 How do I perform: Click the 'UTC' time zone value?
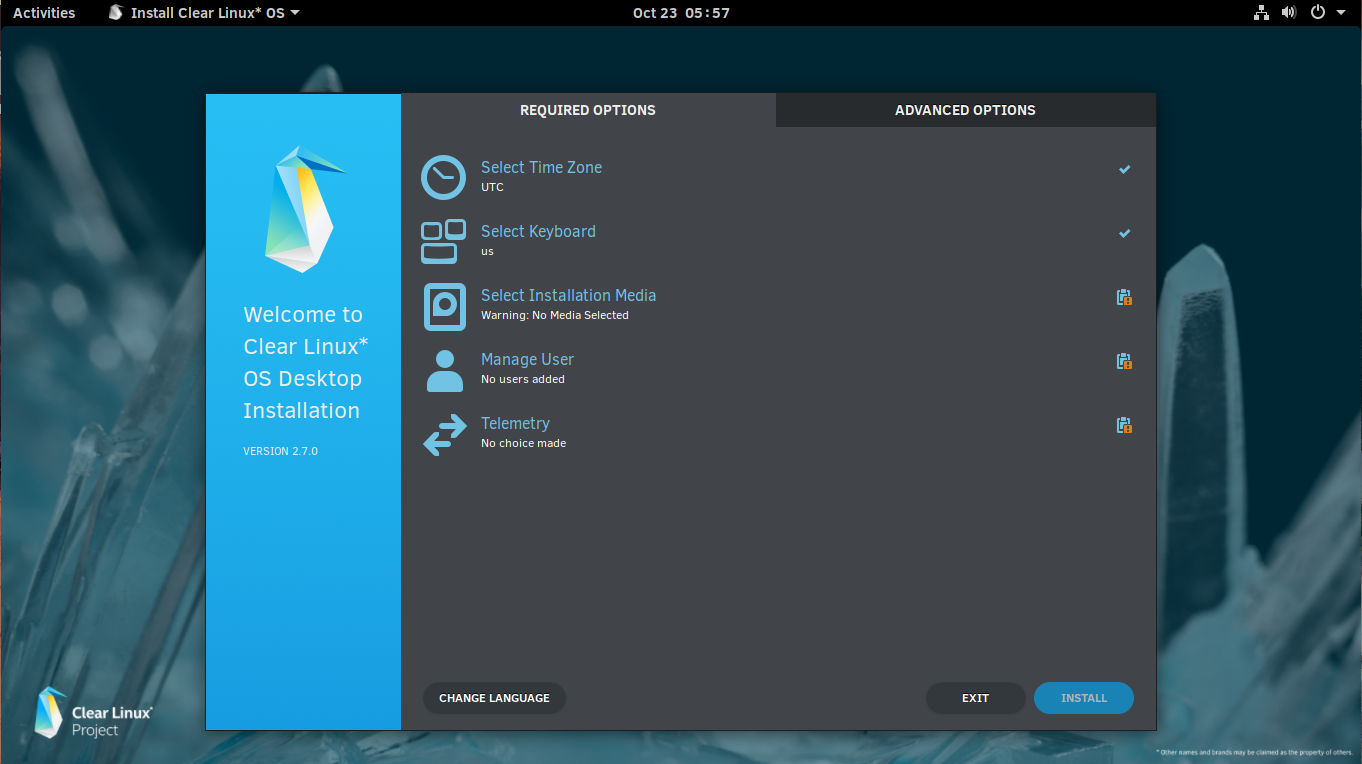[492, 187]
